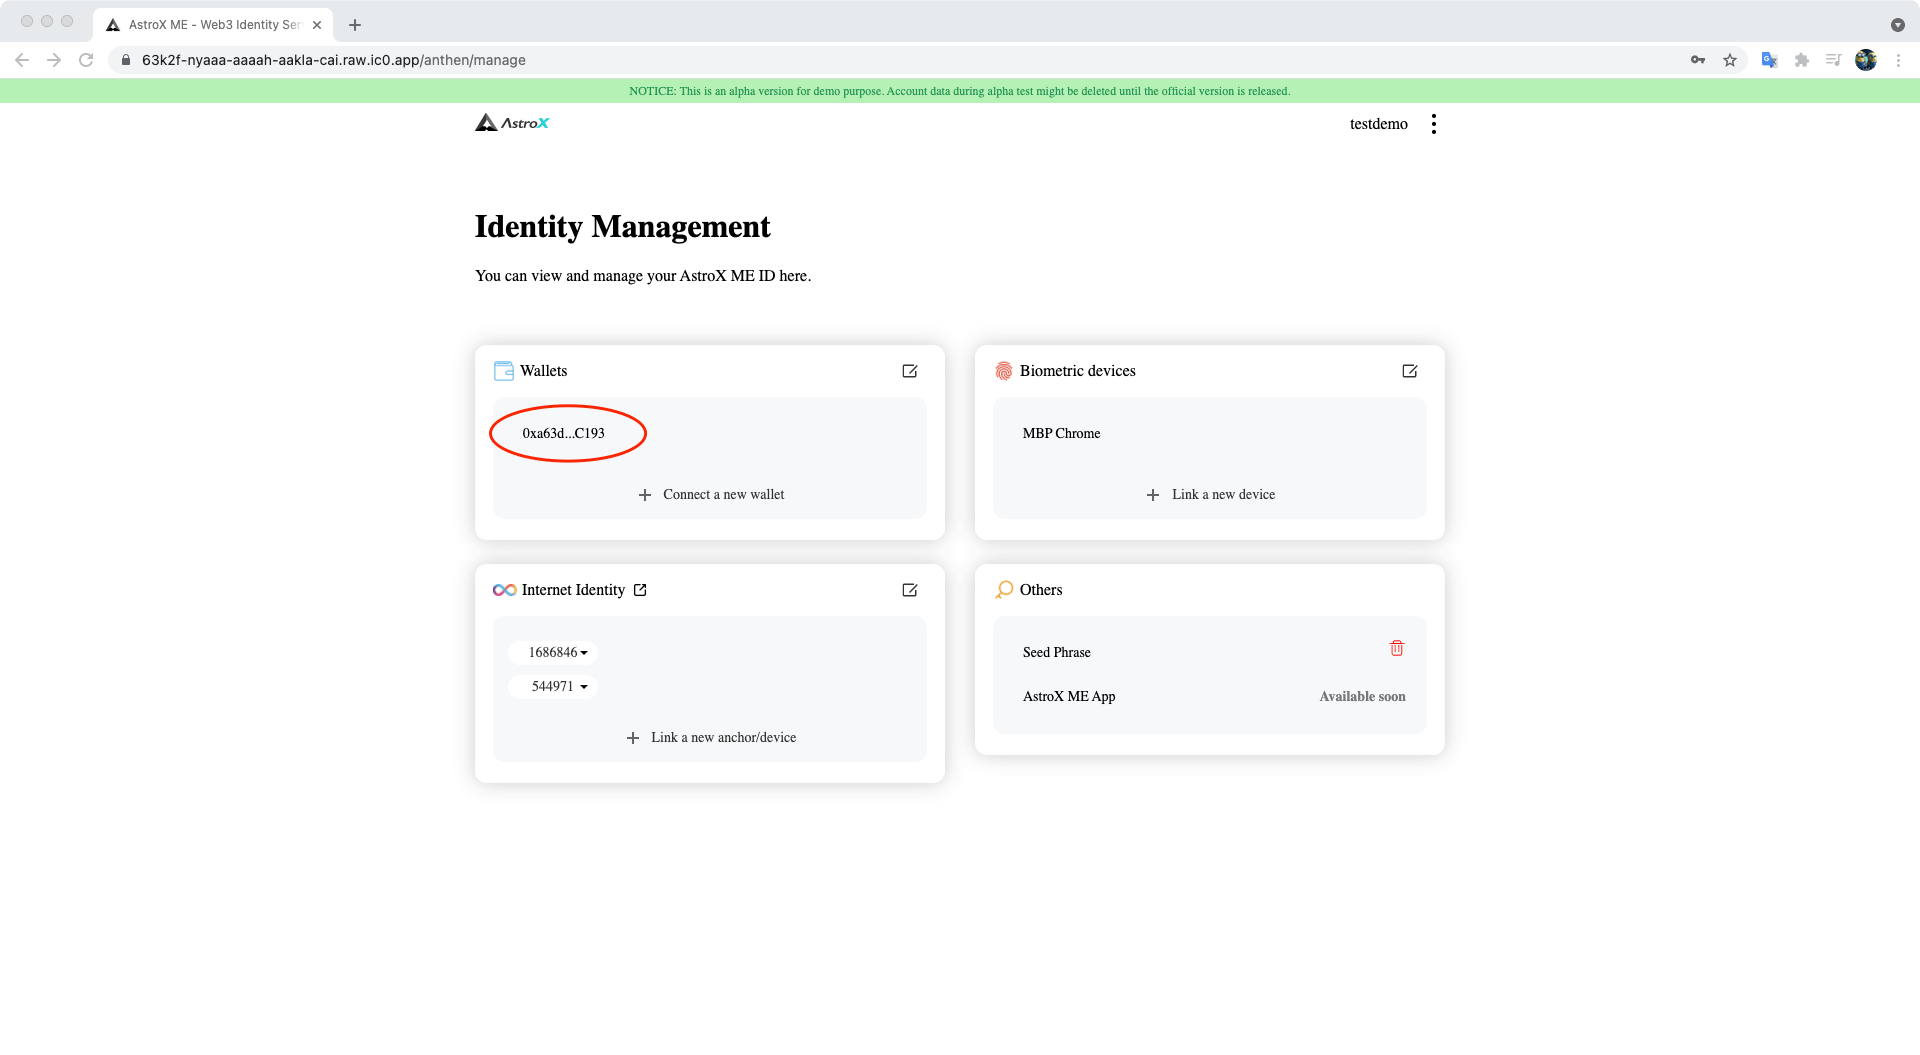Delete the Seed Phrase with trash icon
This screenshot has height=1055, width=1920.
point(1397,648)
